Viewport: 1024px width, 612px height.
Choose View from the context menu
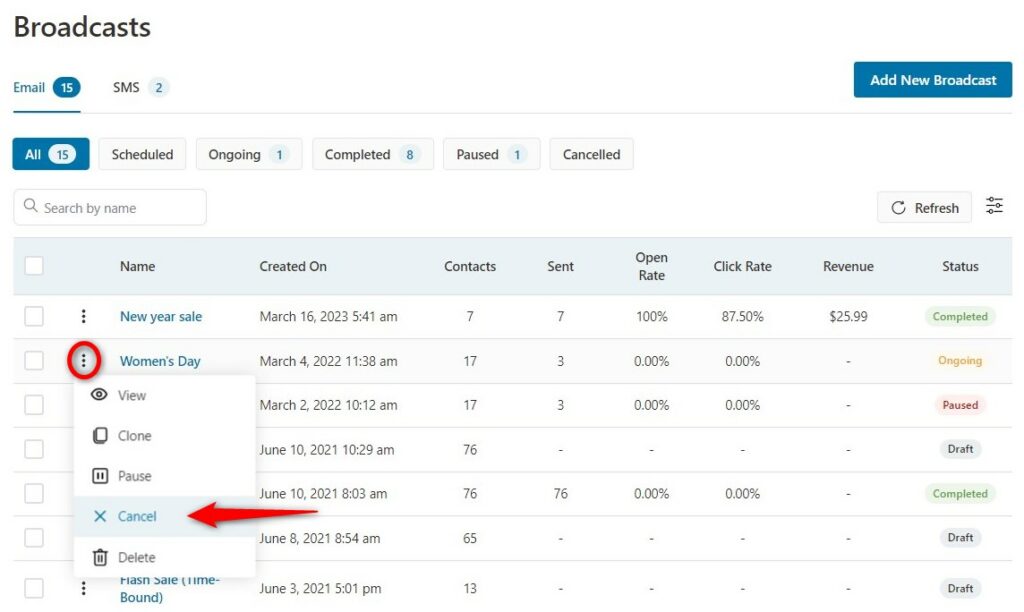point(165,395)
